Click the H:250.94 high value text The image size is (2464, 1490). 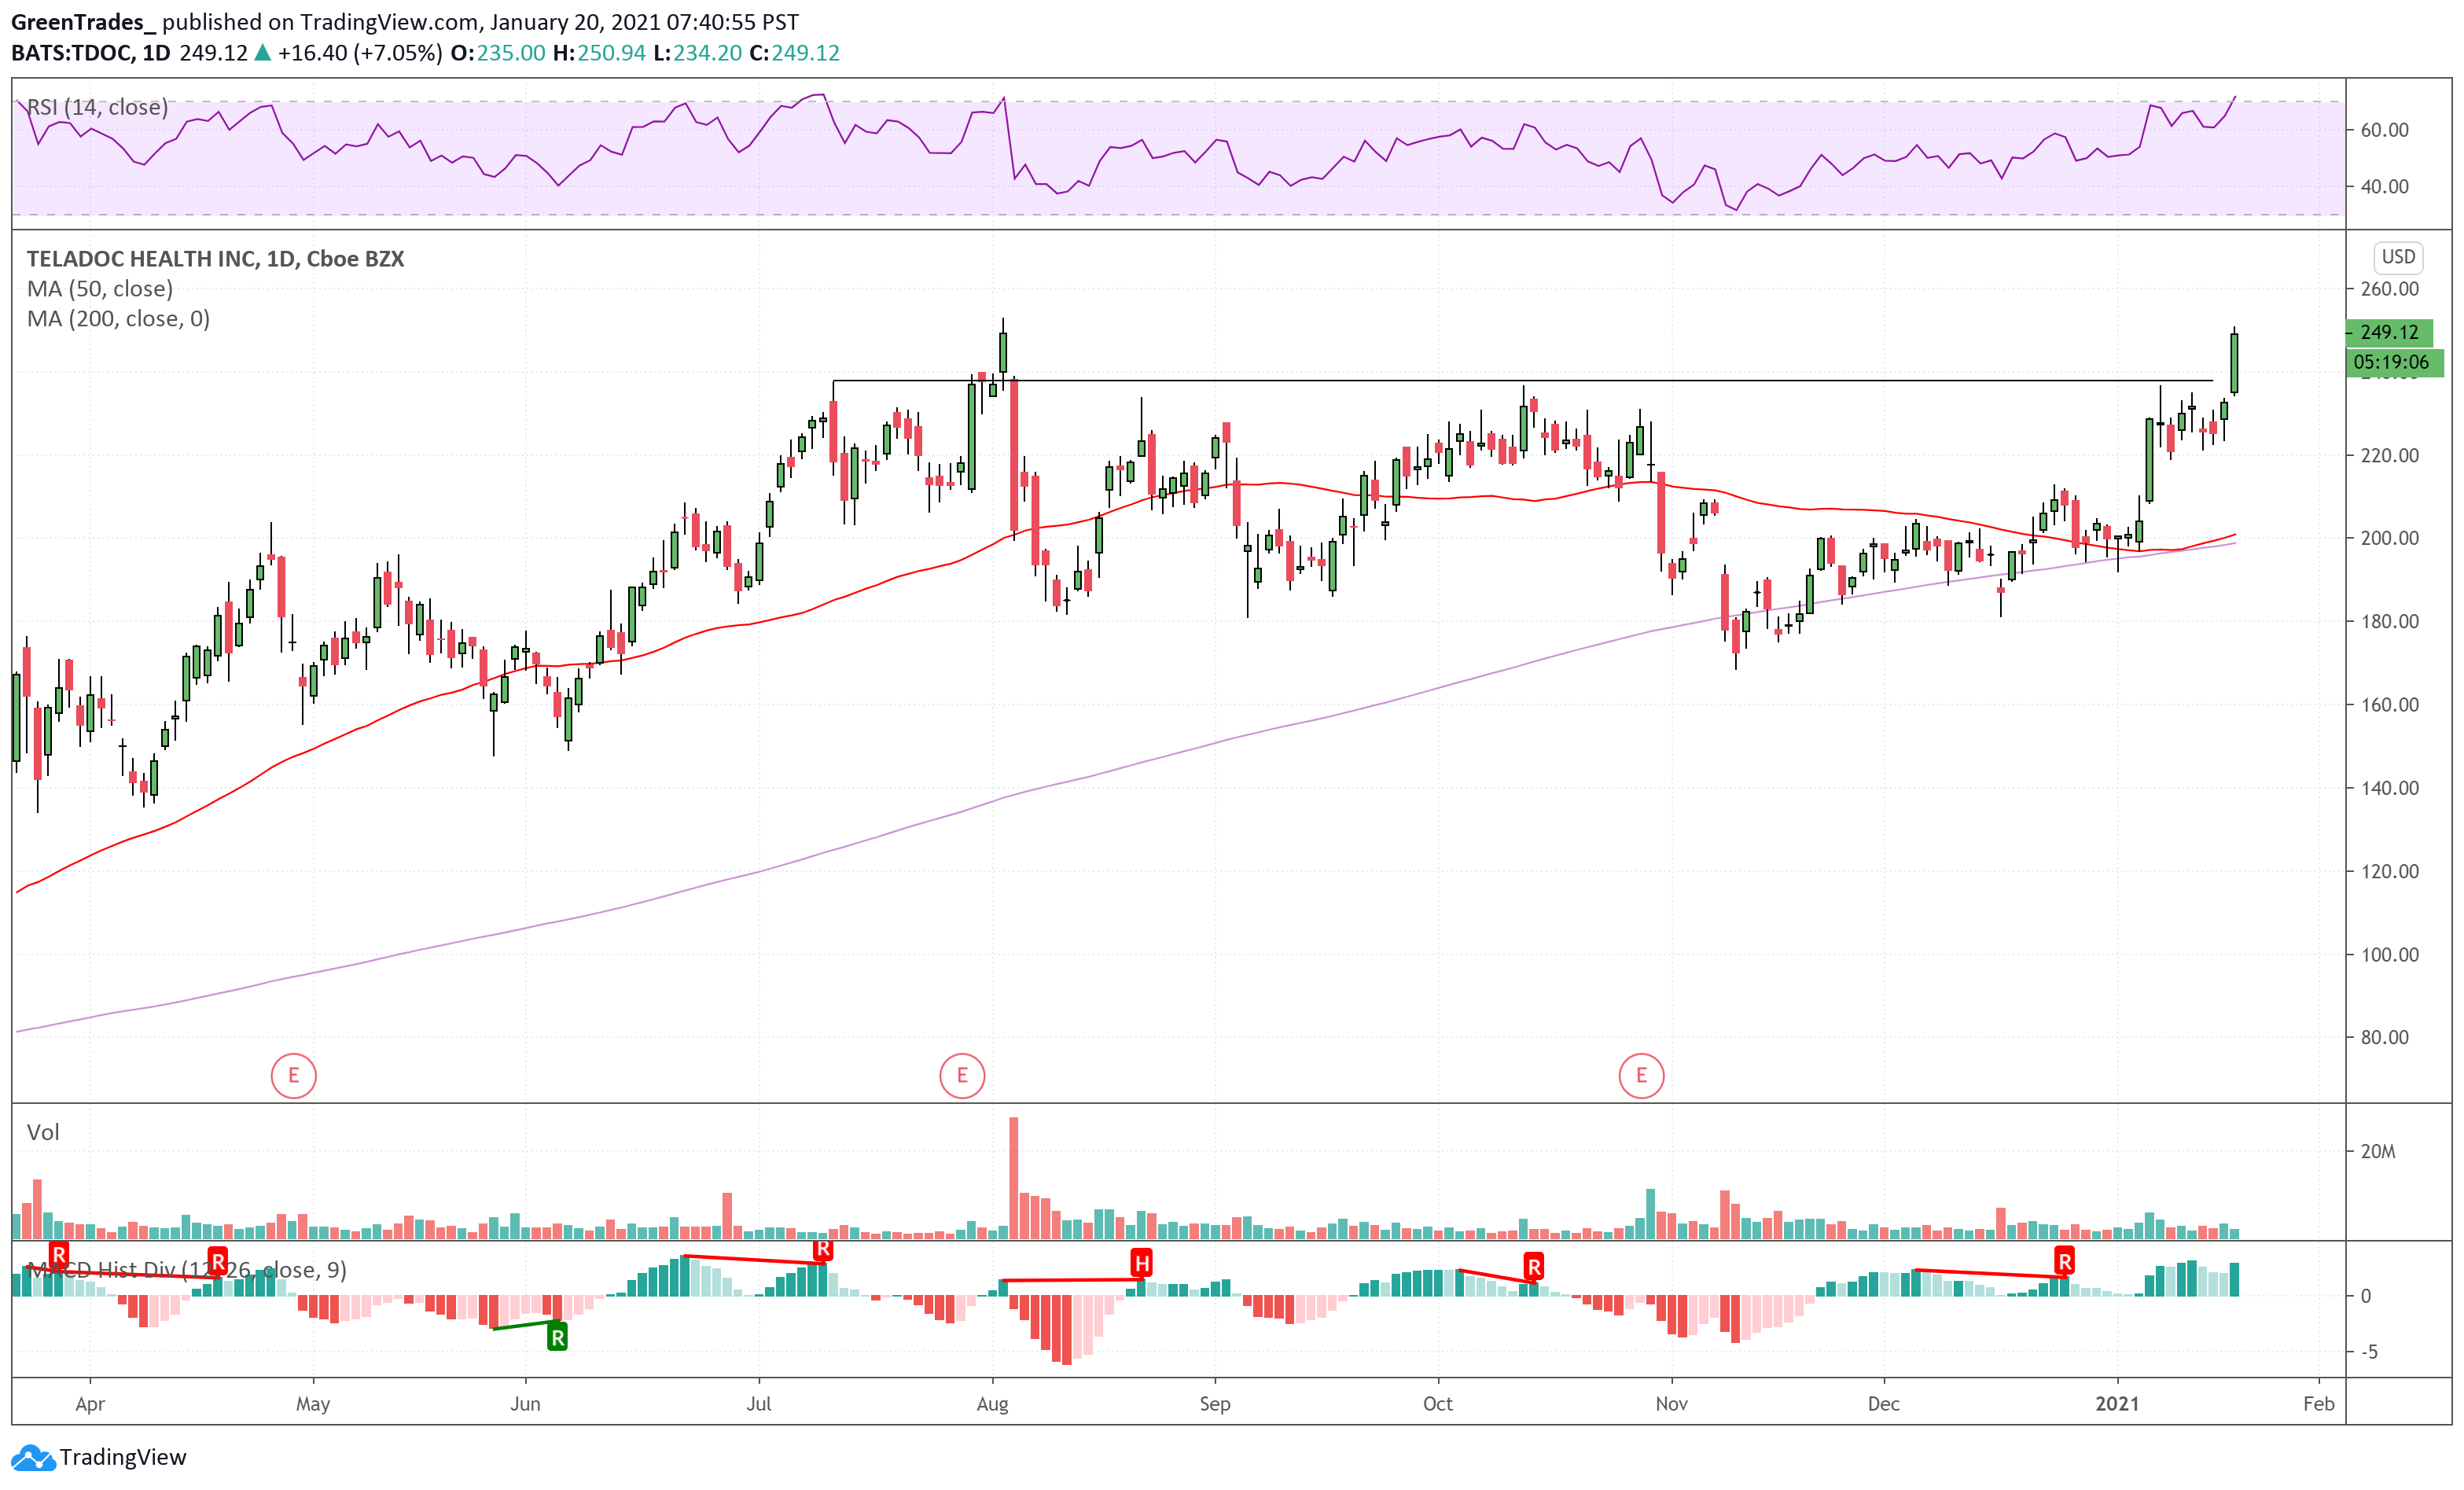coord(599,53)
